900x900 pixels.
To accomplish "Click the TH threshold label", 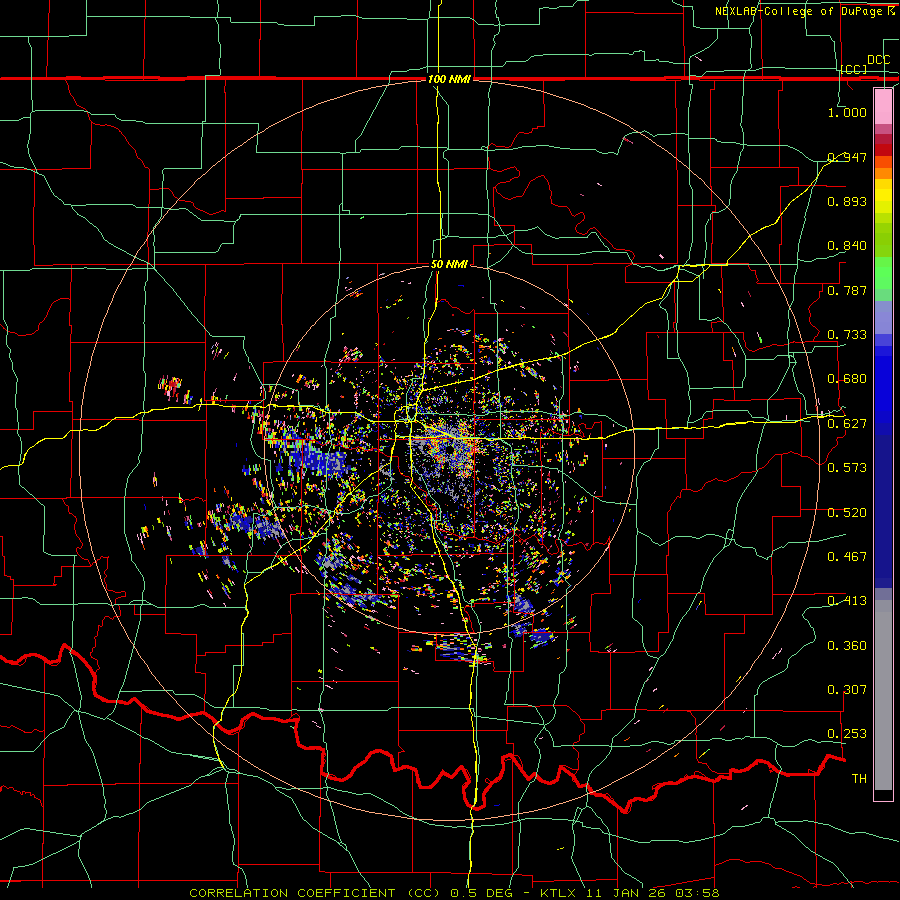I will tap(859, 779).
